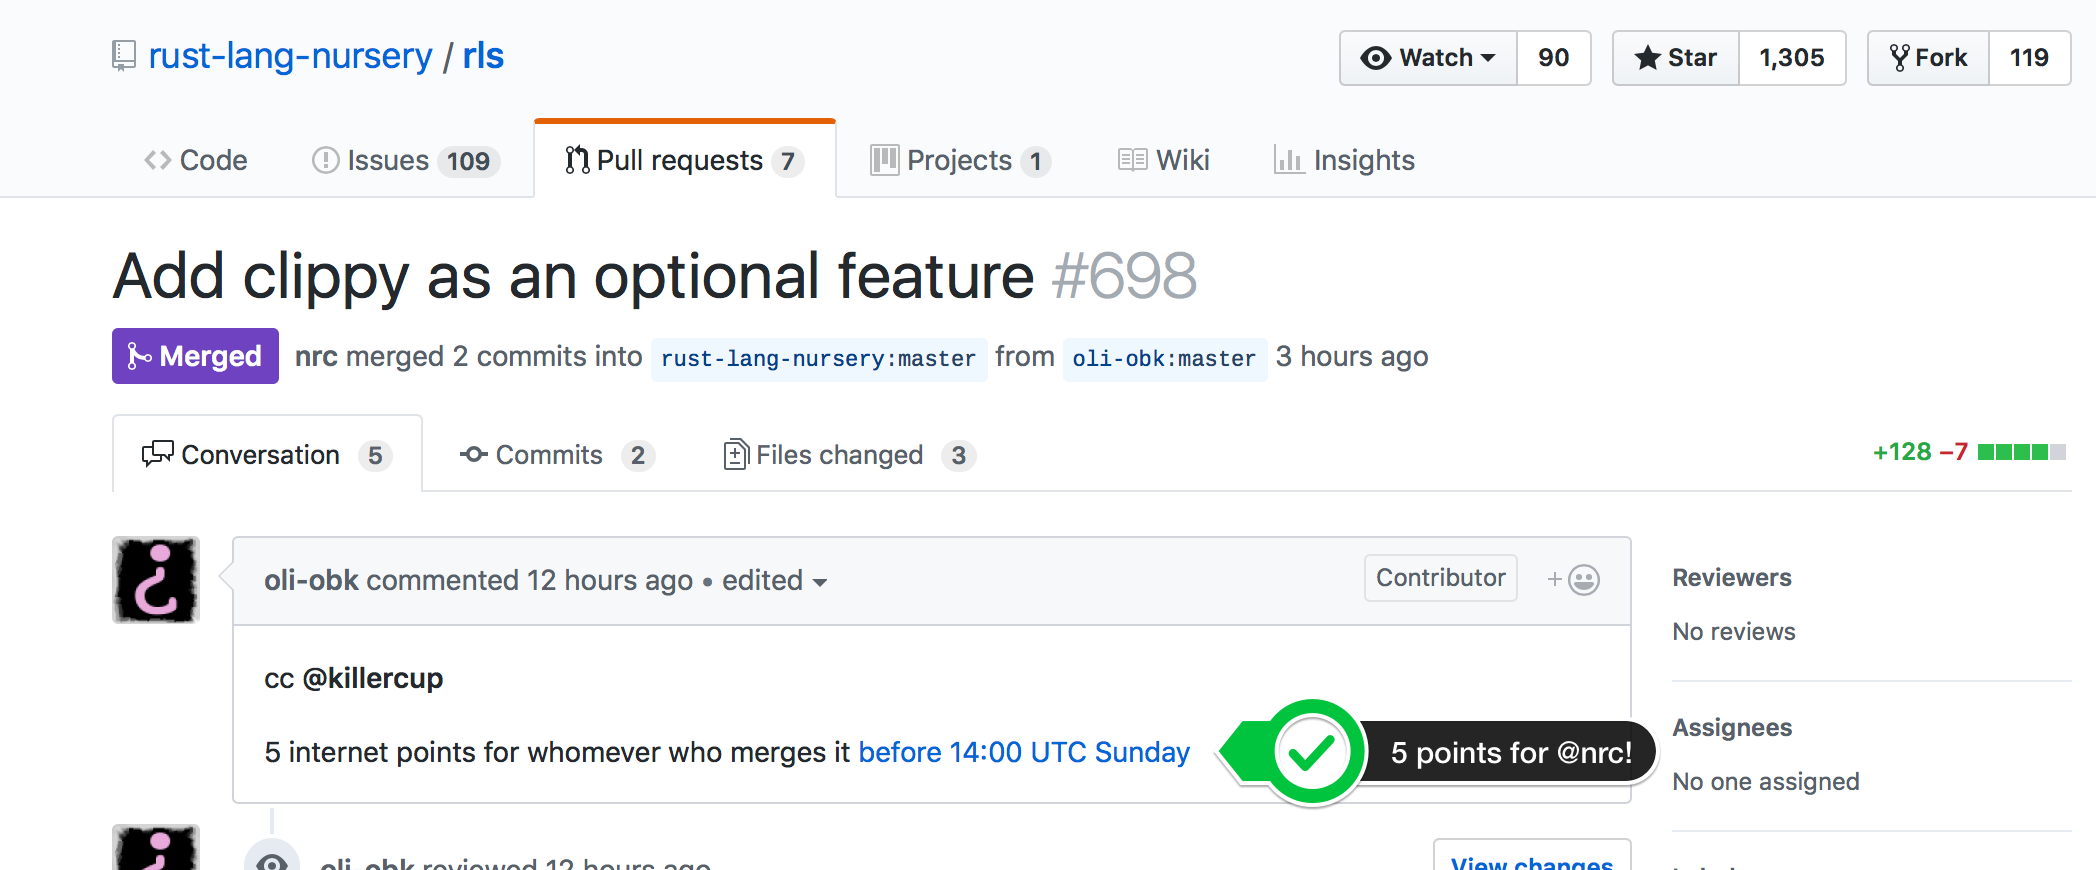Add a reaction with the smiley icon

pyautogui.click(x=1574, y=580)
